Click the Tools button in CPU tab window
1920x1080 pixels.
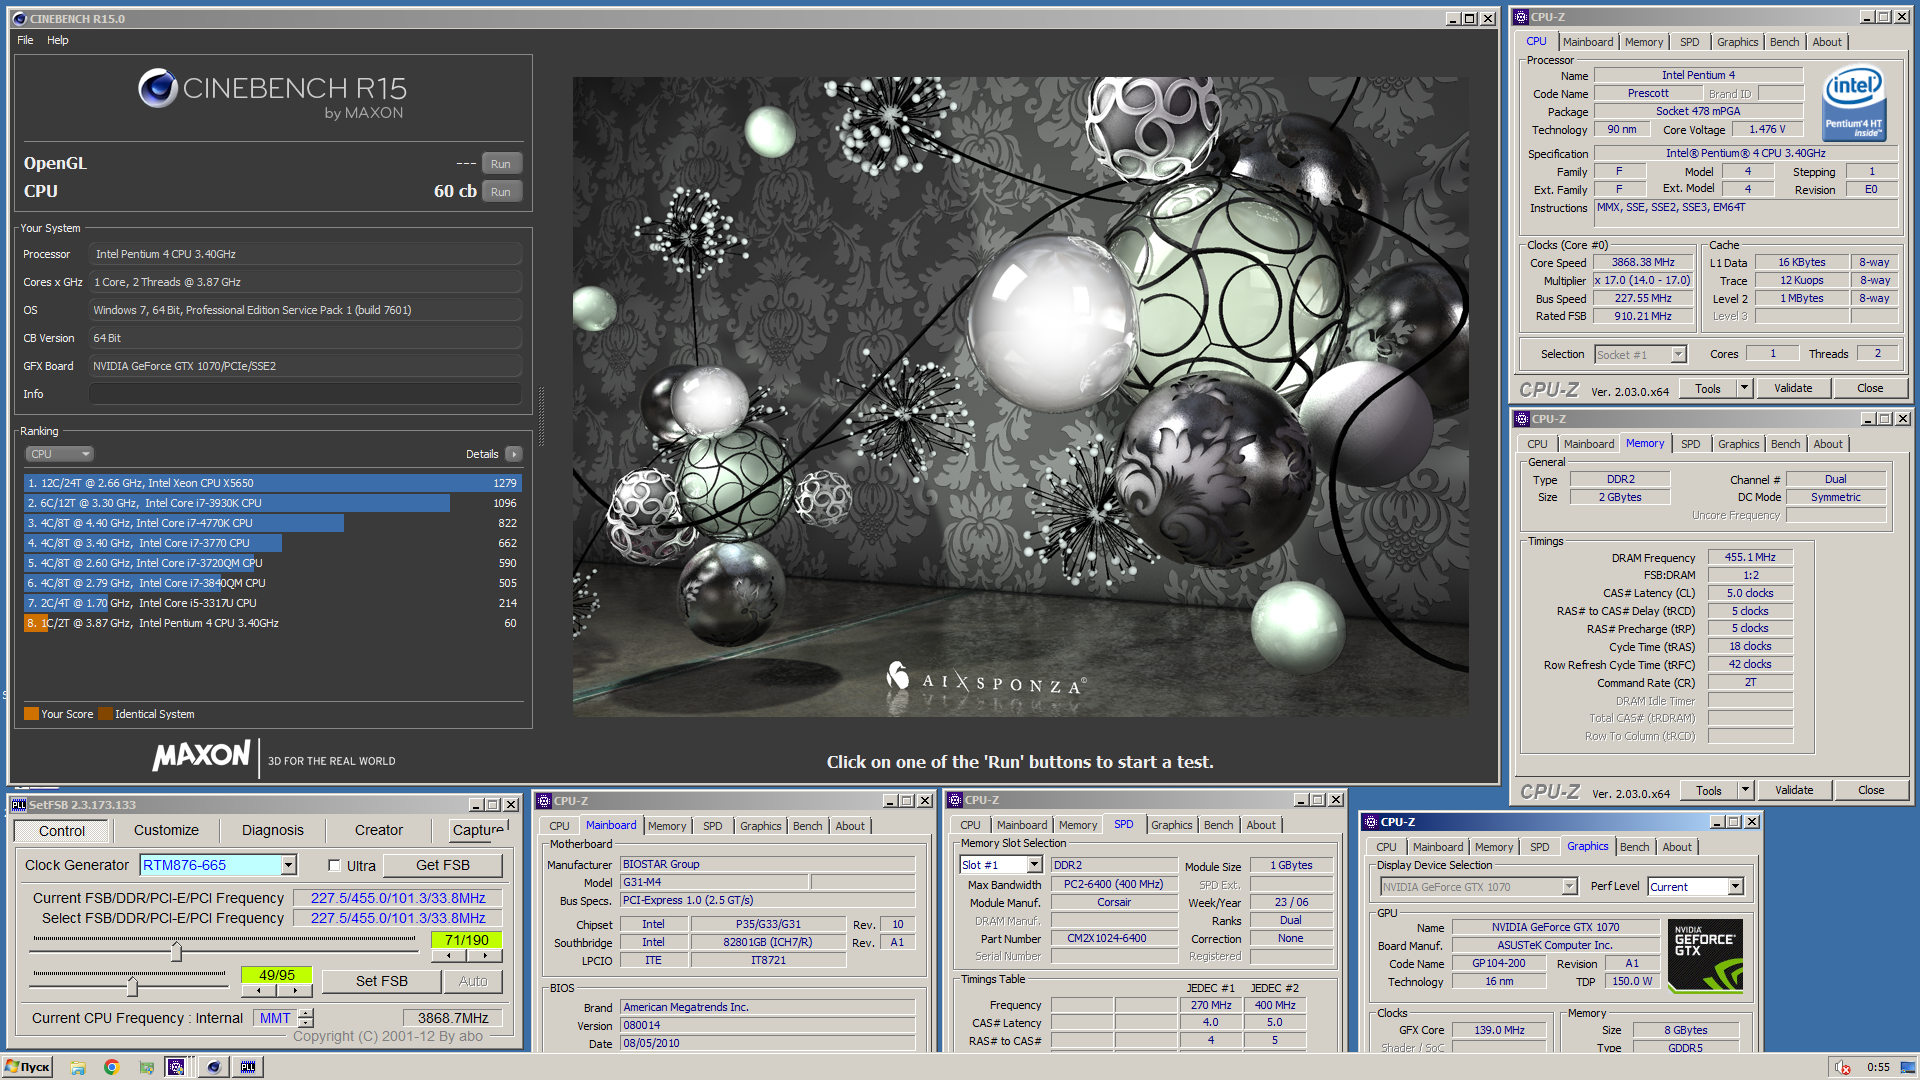point(1708,388)
